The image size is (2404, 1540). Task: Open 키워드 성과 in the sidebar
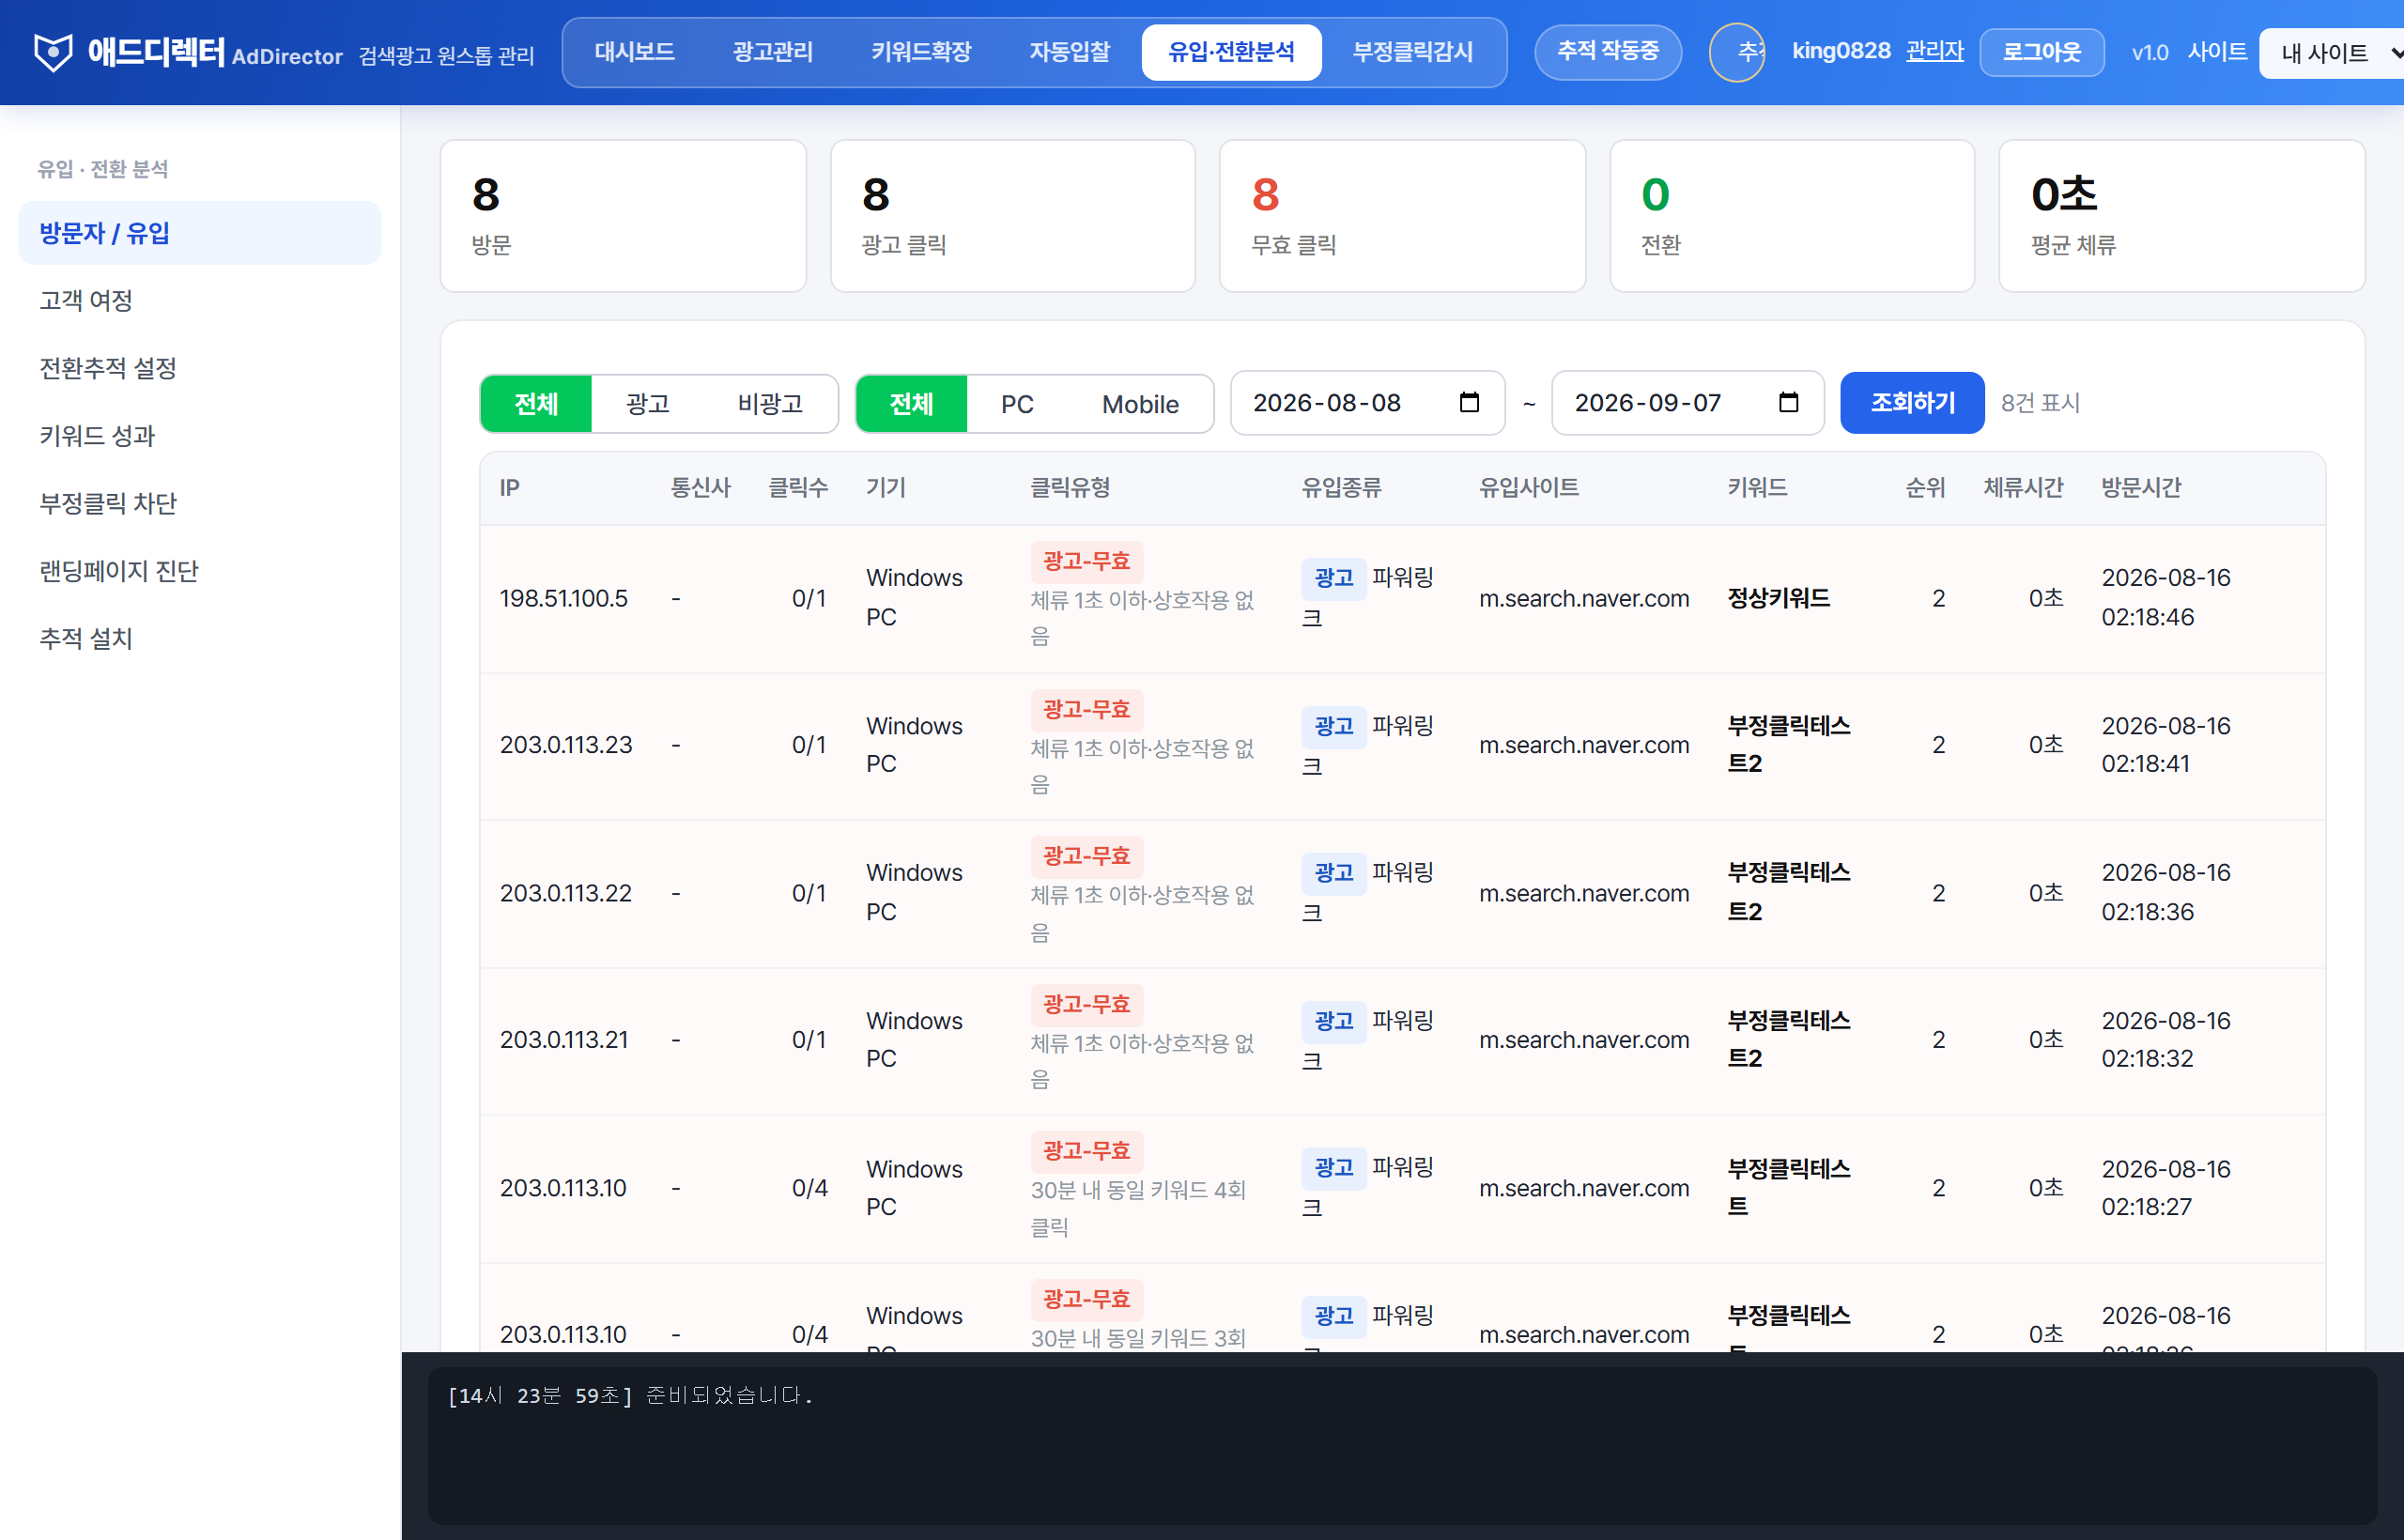point(200,435)
